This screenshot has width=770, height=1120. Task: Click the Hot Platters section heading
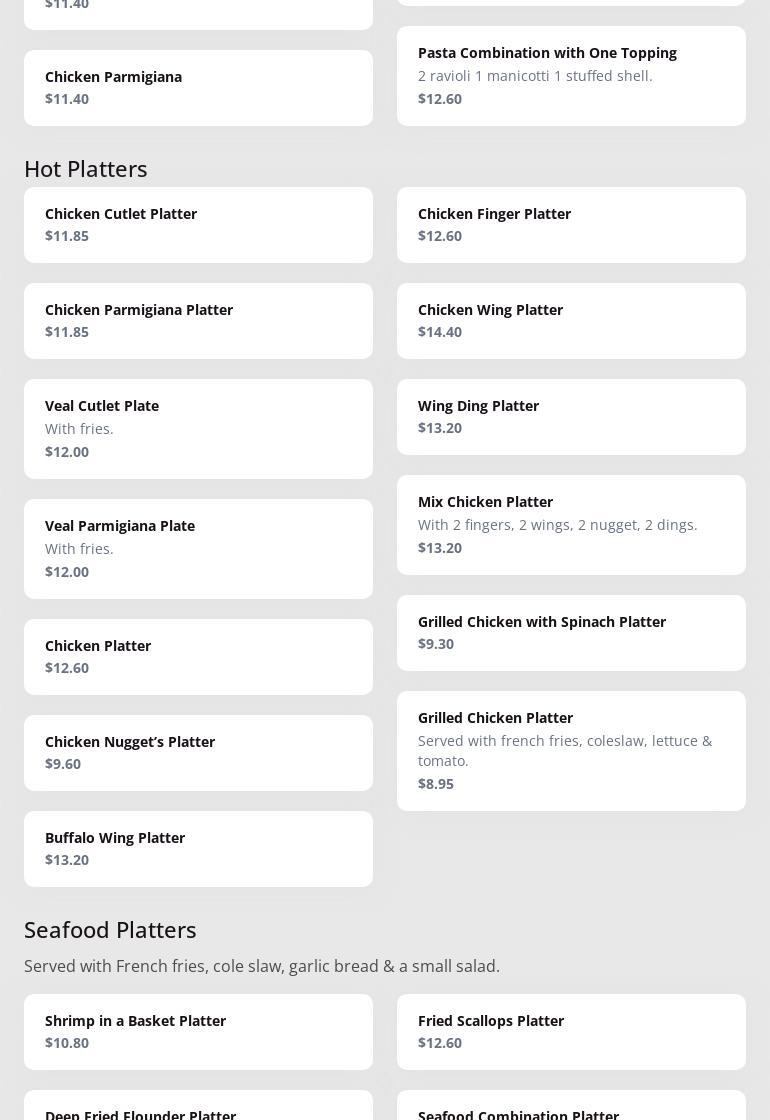coord(86,169)
